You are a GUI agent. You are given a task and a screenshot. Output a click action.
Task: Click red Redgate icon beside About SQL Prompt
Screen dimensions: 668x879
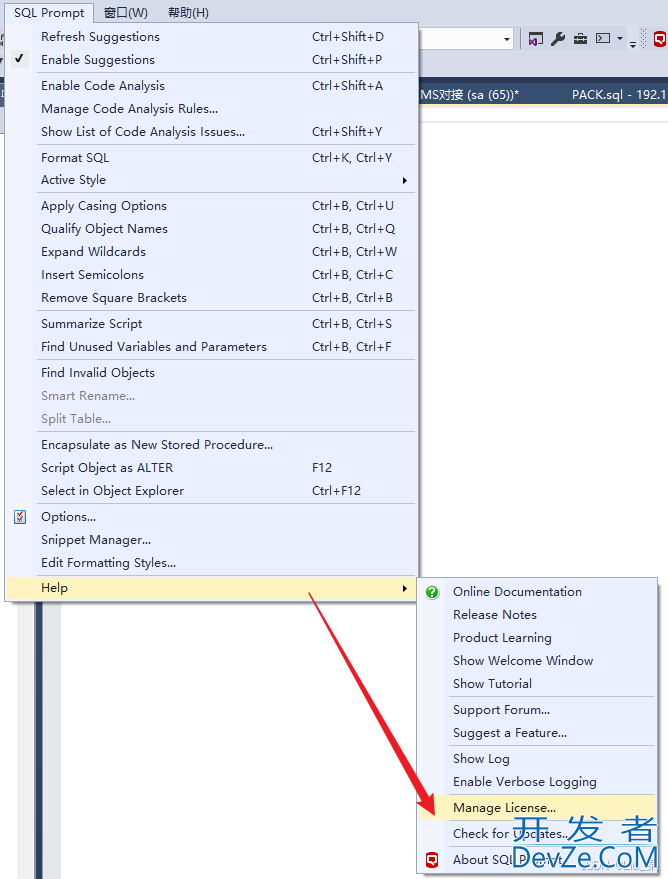pos(432,860)
